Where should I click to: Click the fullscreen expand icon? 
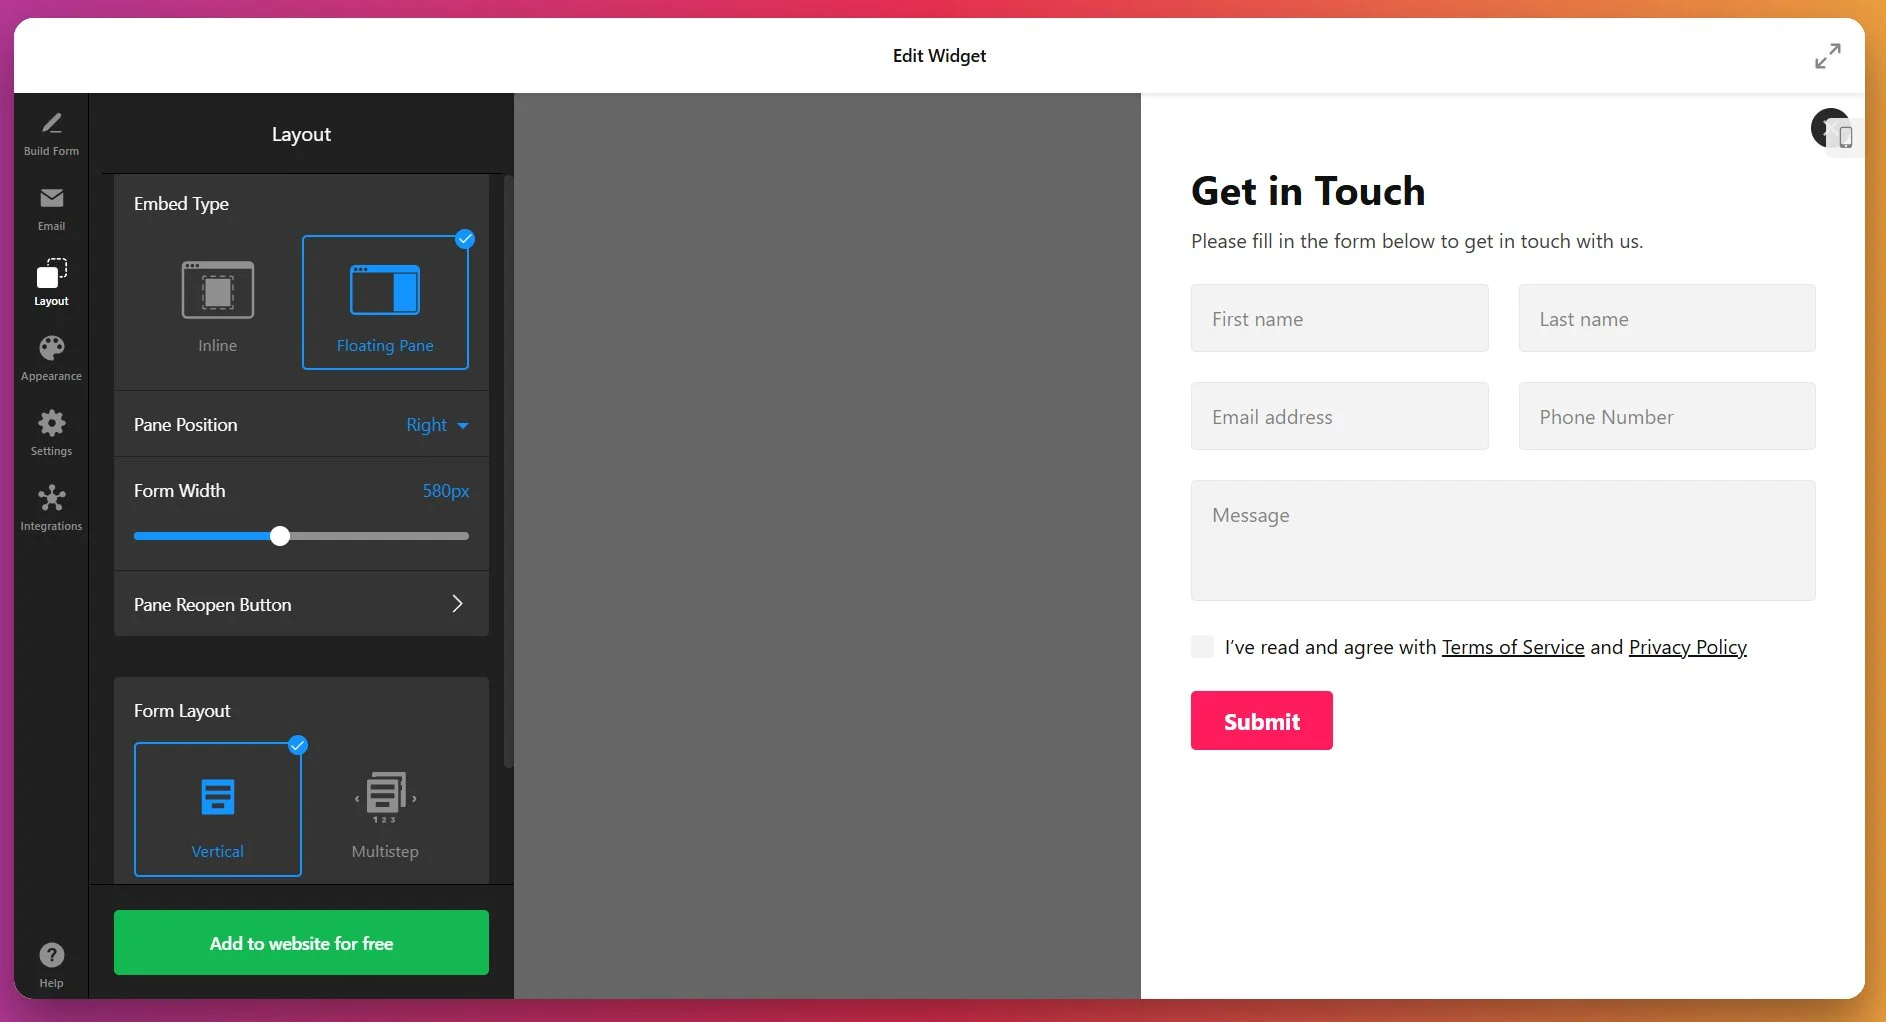coord(1828,55)
